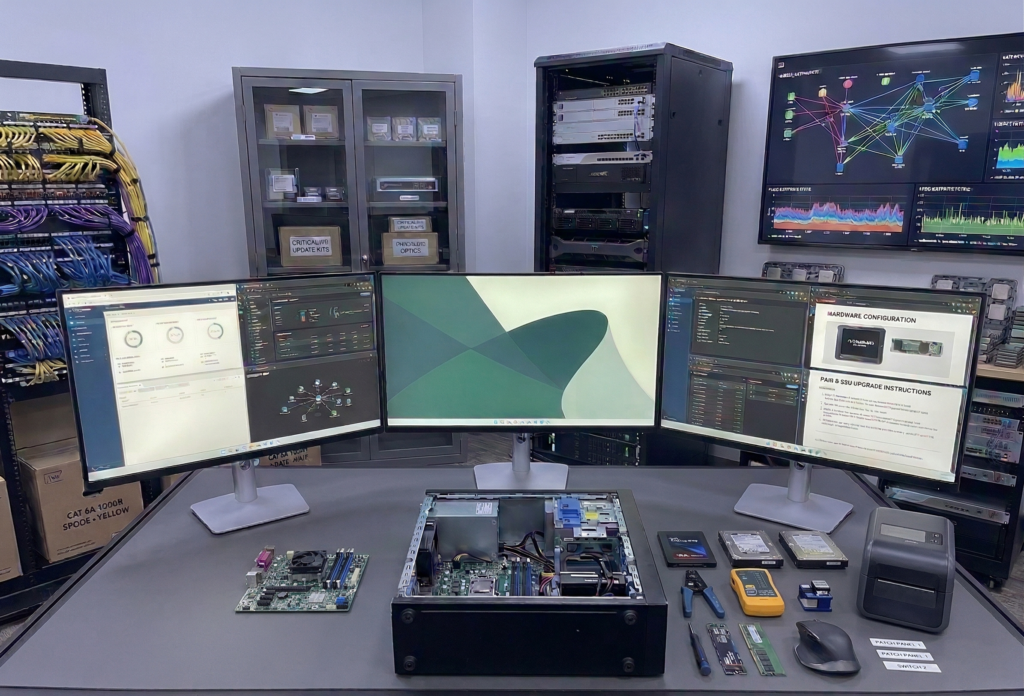This screenshot has width=1024, height=696.
Task: Click the third donut gauge in the left monitor dashboard
Action: pyautogui.click(x=216, y=331)
